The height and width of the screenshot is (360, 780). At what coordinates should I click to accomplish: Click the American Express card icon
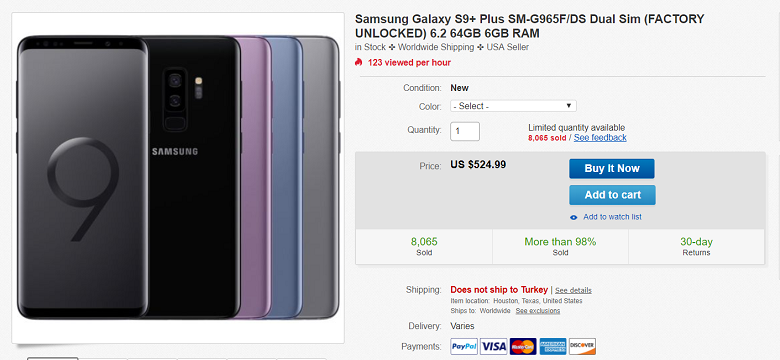click(x=553, y=346)
